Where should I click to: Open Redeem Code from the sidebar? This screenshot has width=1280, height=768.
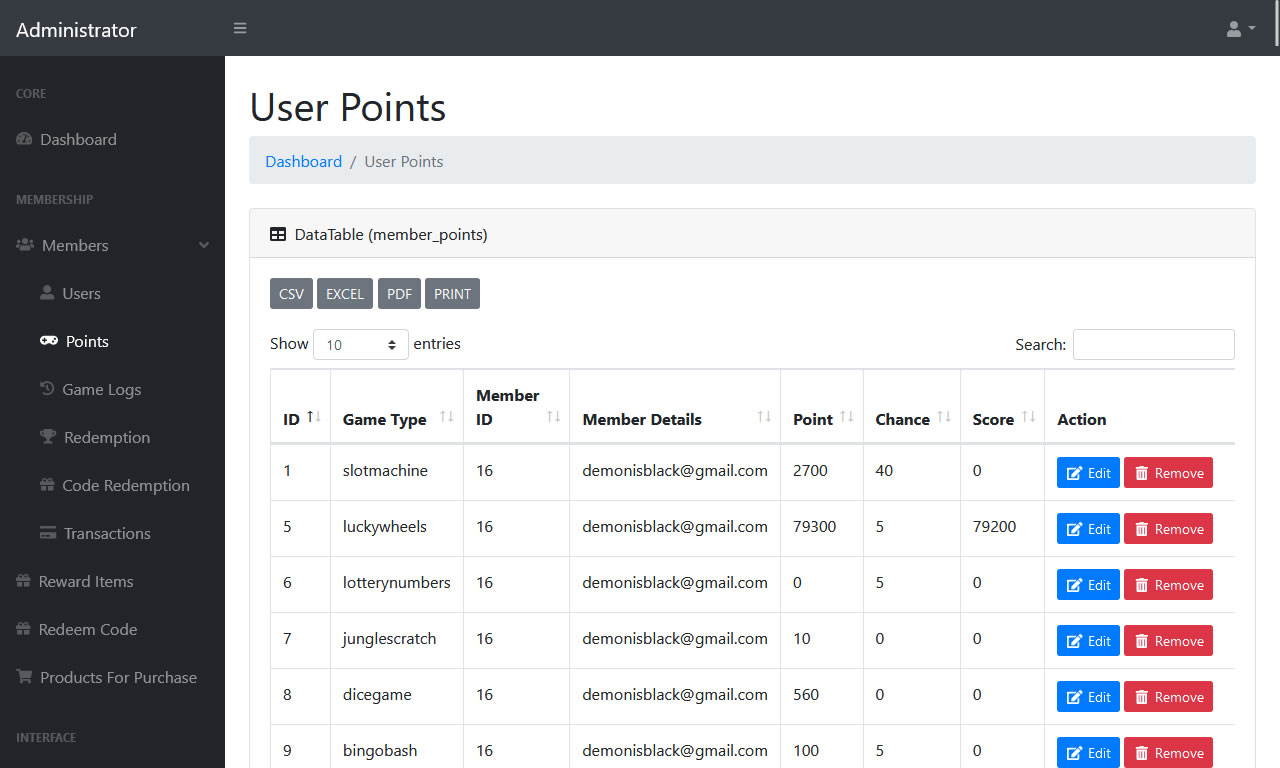pyautogui.click(x=88, y=629)
